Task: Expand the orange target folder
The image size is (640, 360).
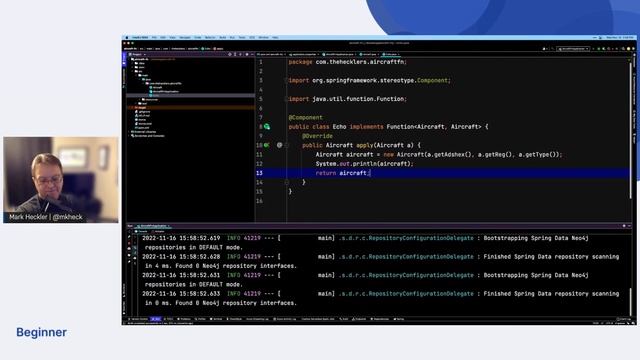Action: (132, 107)
